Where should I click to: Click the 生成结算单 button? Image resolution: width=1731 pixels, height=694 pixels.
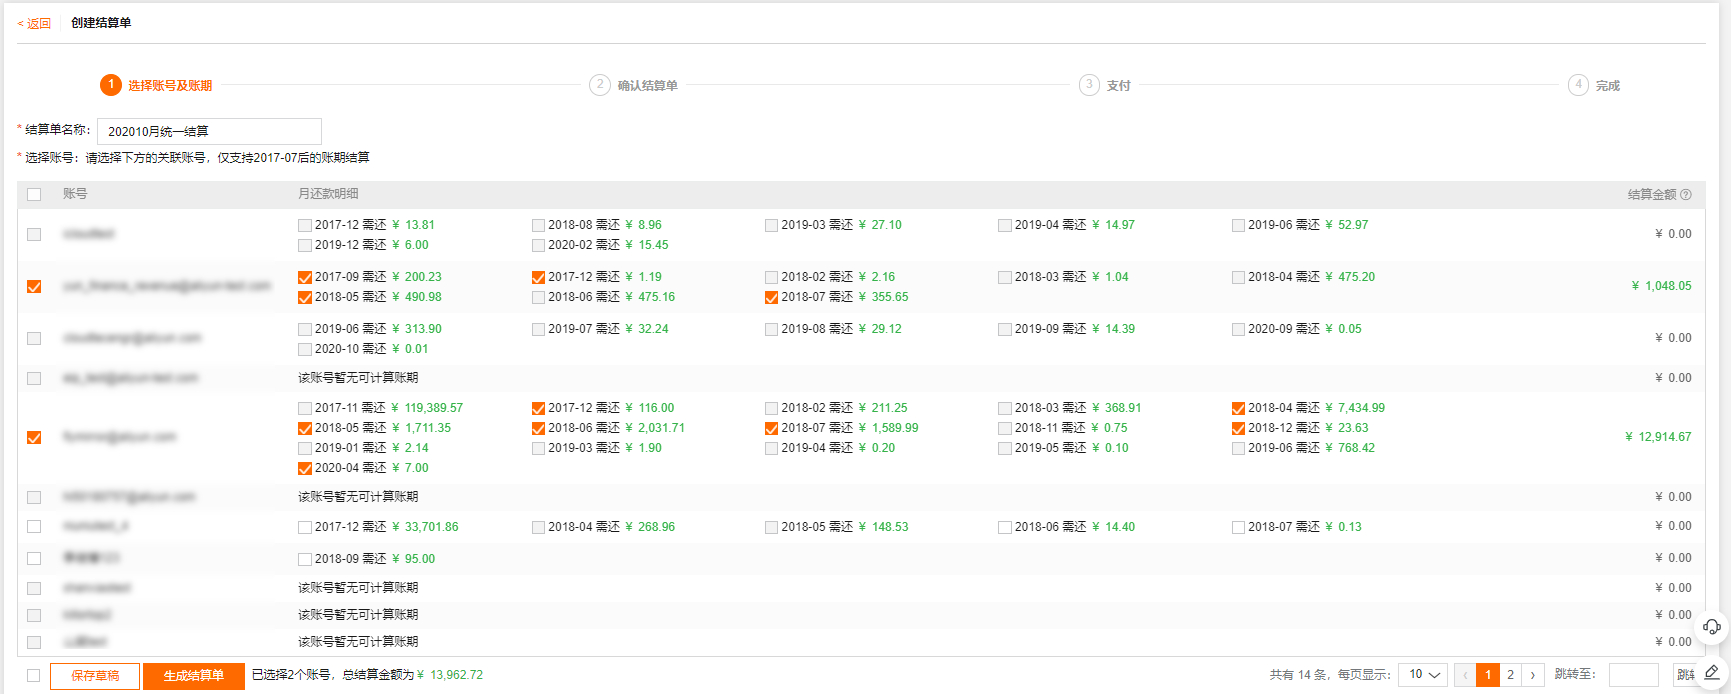point(194,676)
